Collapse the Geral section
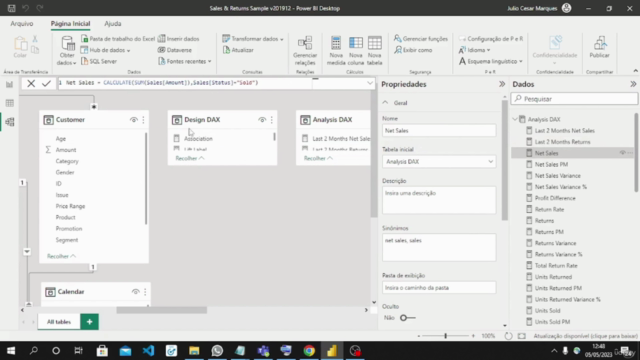The image size is (640, 360). [x=385, y=103]
